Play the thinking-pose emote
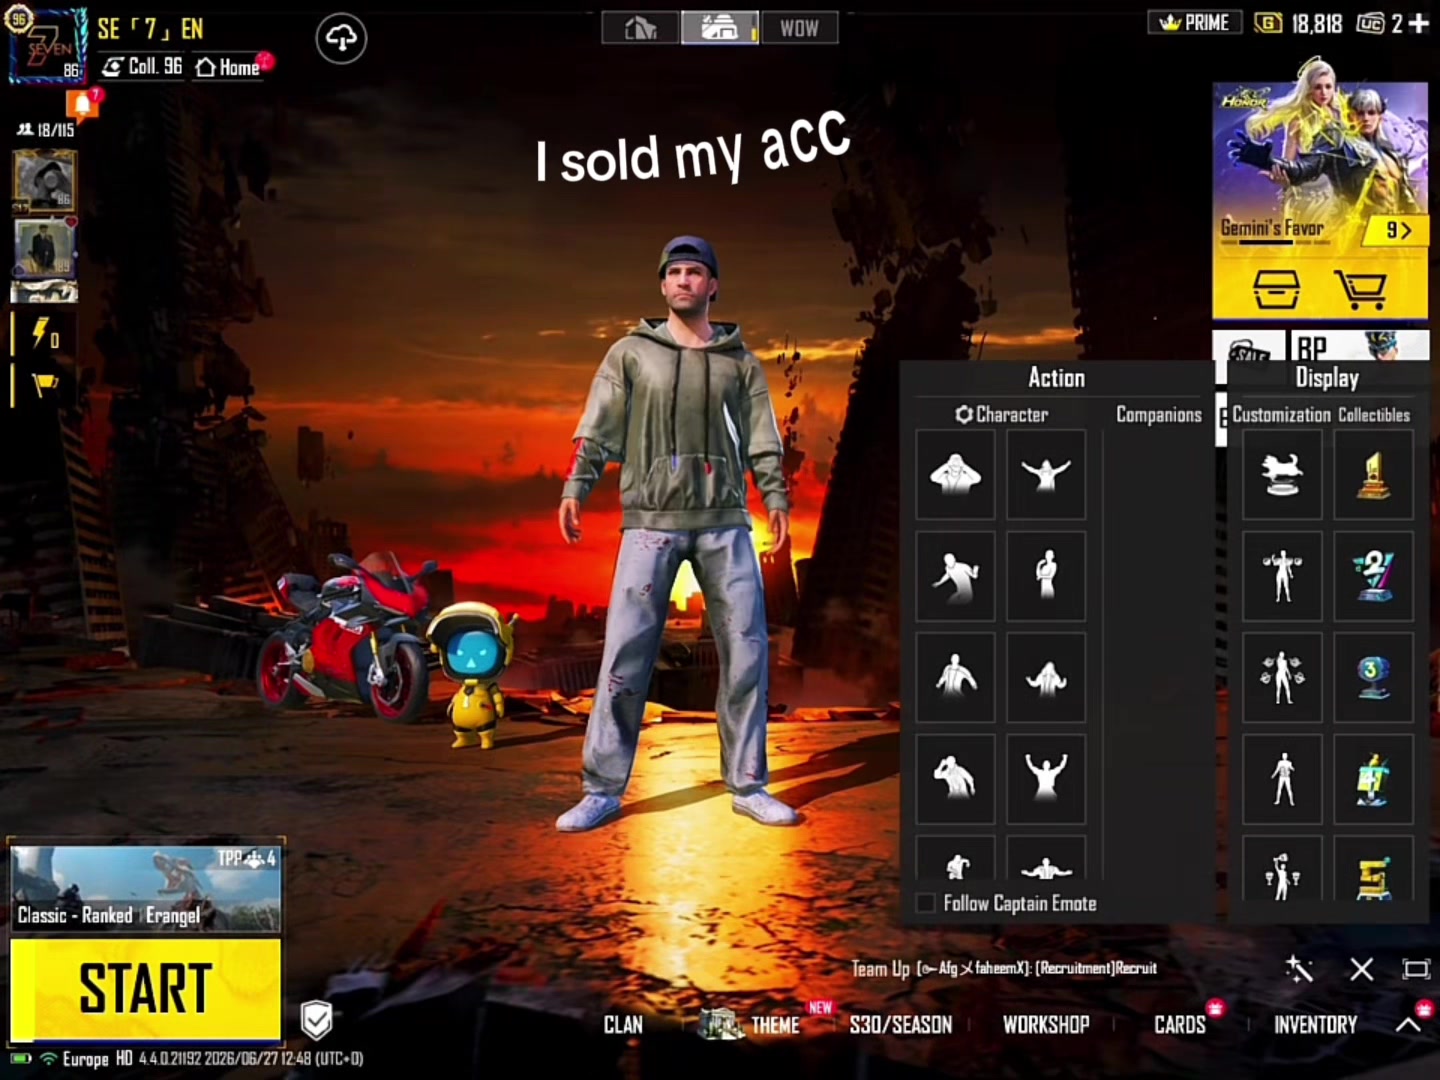The width and height of the screenshot is (1440, 1080). point(1046,576)
